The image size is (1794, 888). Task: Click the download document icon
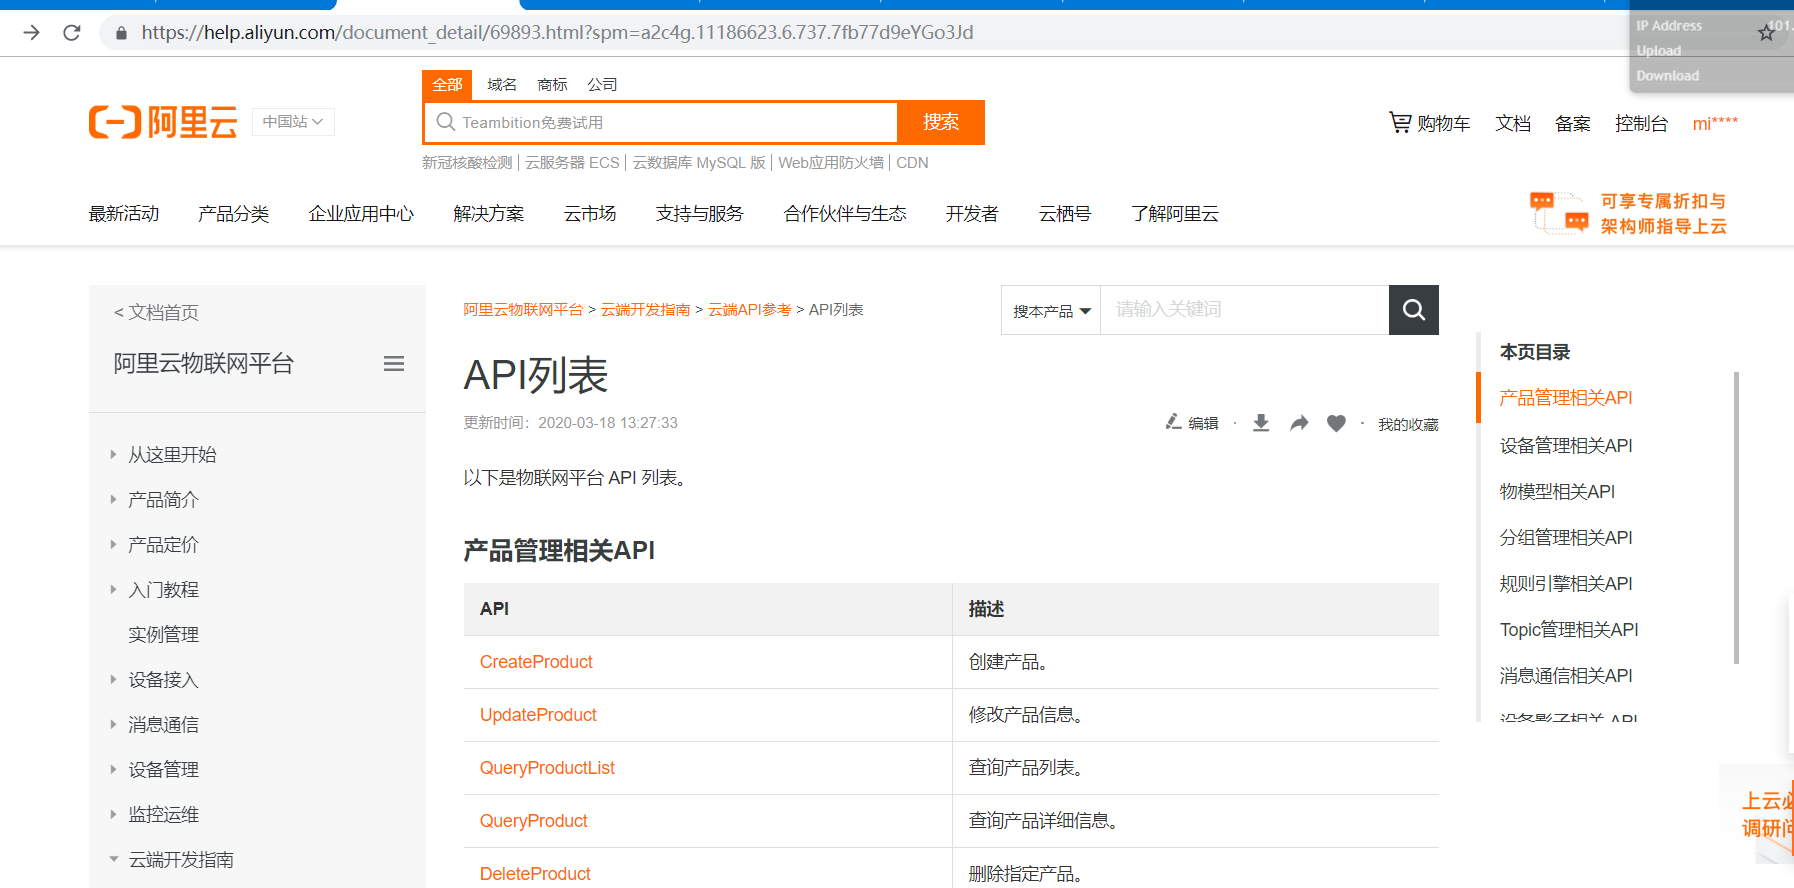pyautogui.click(x=1261, y=423)
